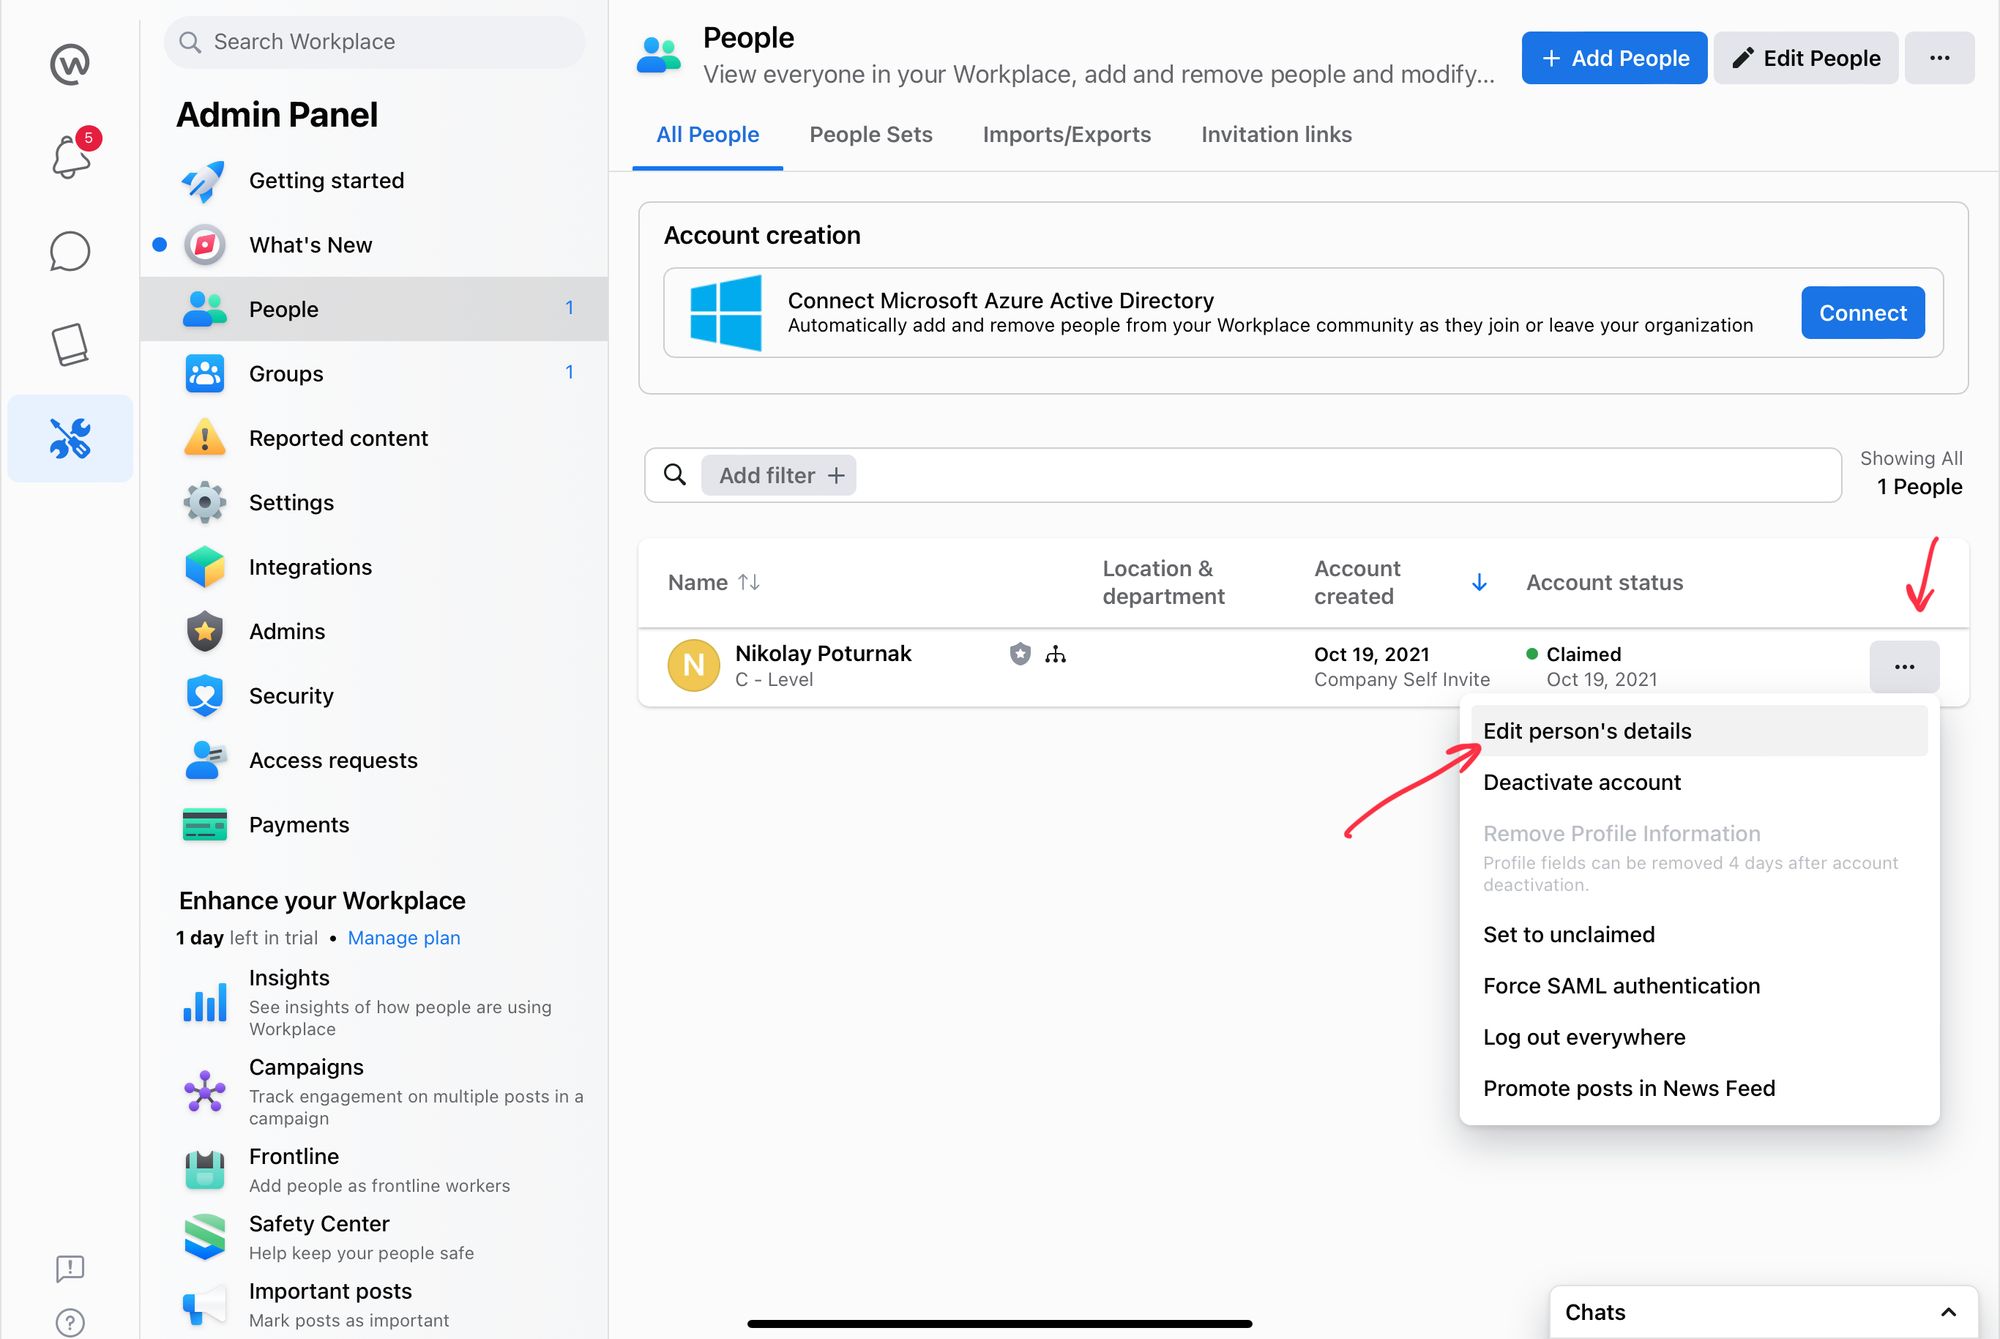Screen dimensions: 2000x1339
Task: Choose Log out everywhere option
Action: point(1699,1037)
